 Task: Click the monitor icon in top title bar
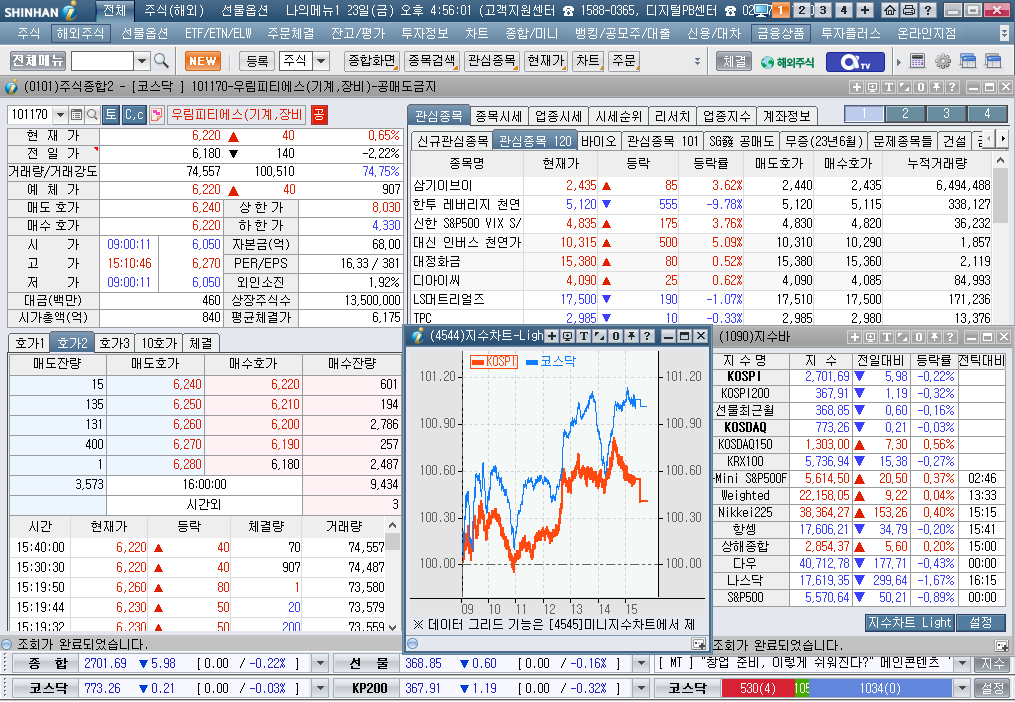[763, 10]
